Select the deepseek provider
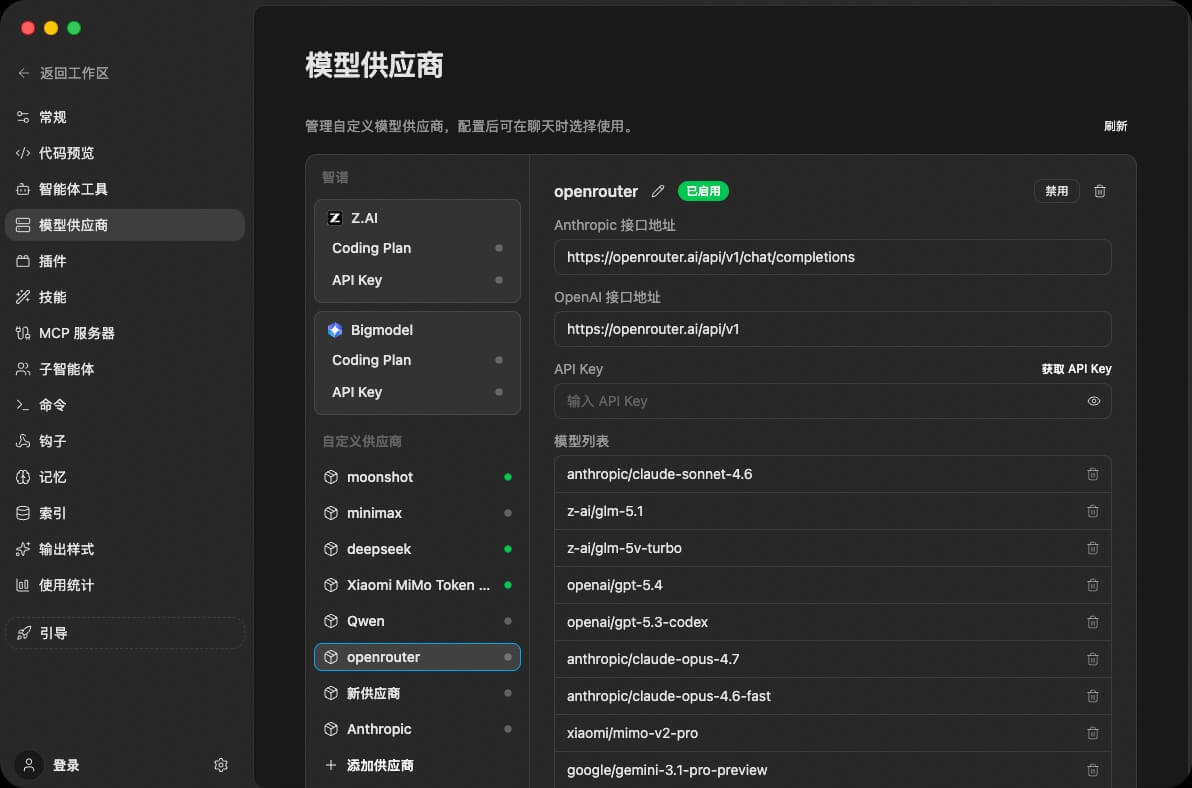This screenshot has width=1192, height=788. click(417, 549)
